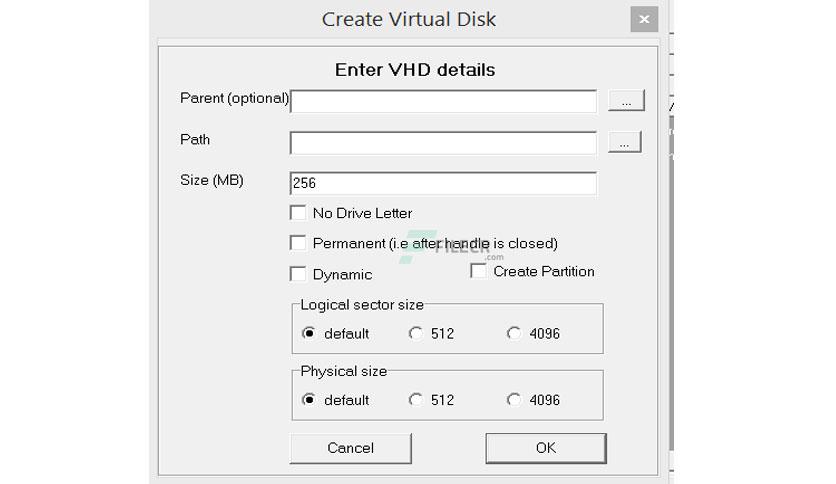Confirm with the OK button
Screen dimensions: 836x484
546,448
